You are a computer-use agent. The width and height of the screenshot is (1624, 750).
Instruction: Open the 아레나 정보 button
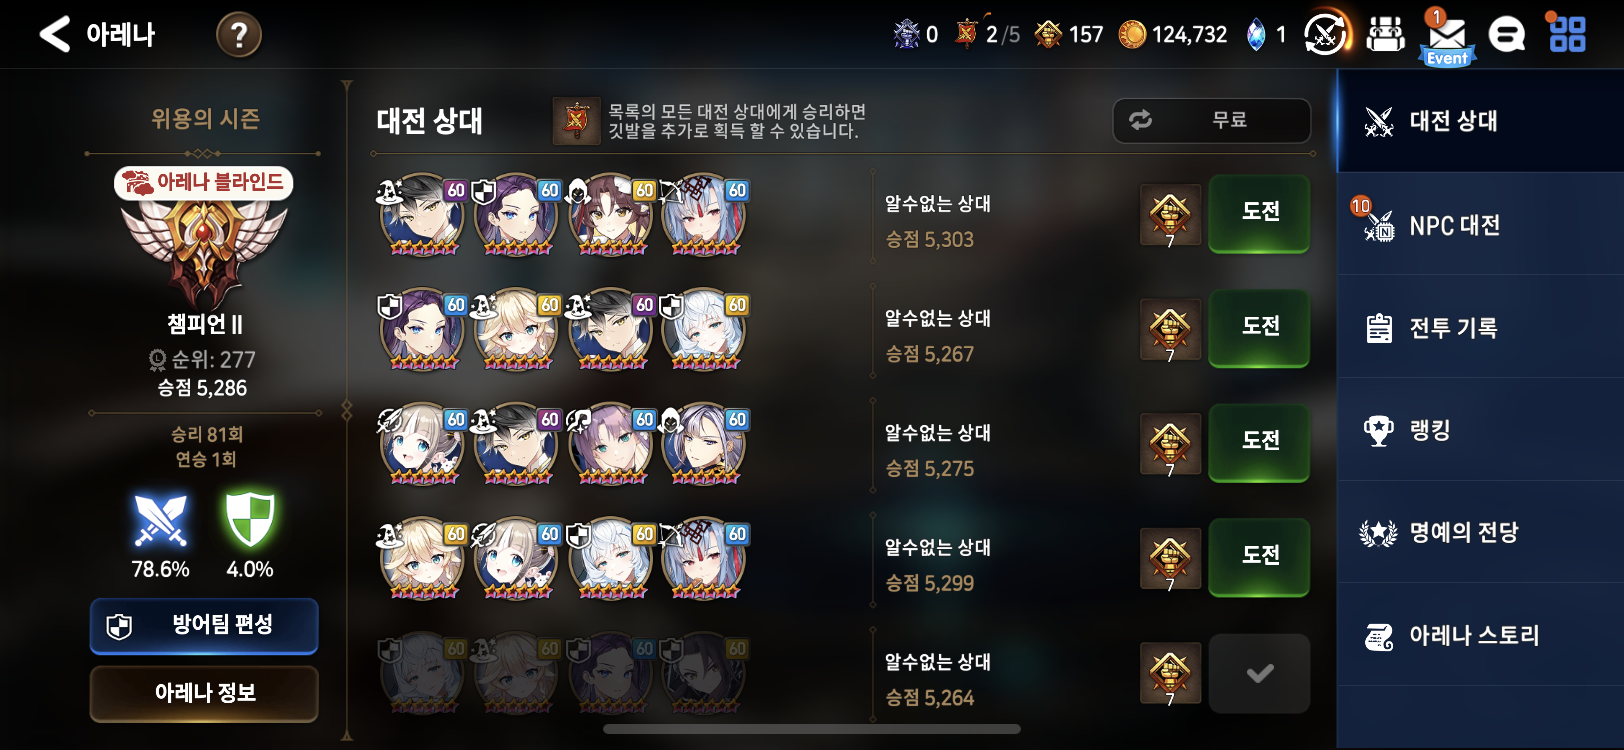[x=204, y=693]
